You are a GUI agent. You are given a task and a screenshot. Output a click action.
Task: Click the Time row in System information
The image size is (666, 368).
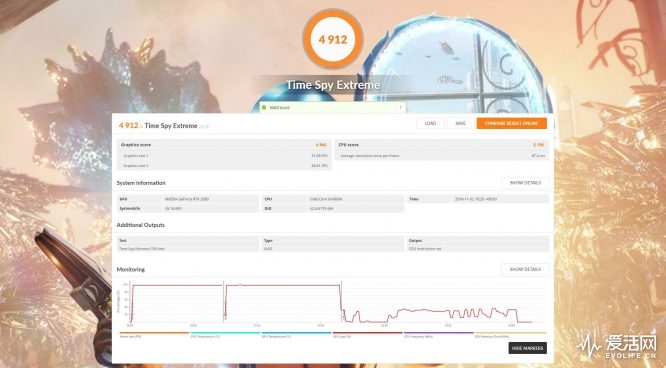tap(478, 199)
